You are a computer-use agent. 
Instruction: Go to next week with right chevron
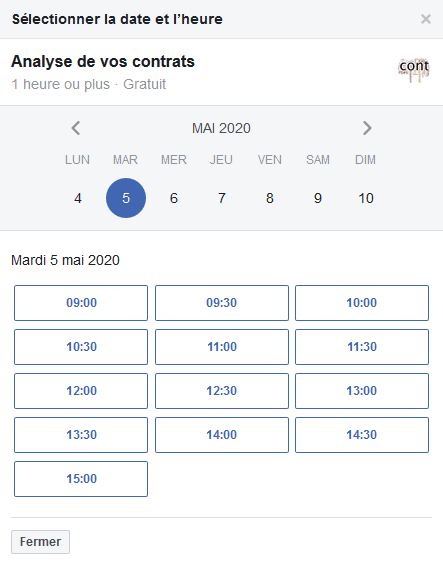(x=367, y=128)
